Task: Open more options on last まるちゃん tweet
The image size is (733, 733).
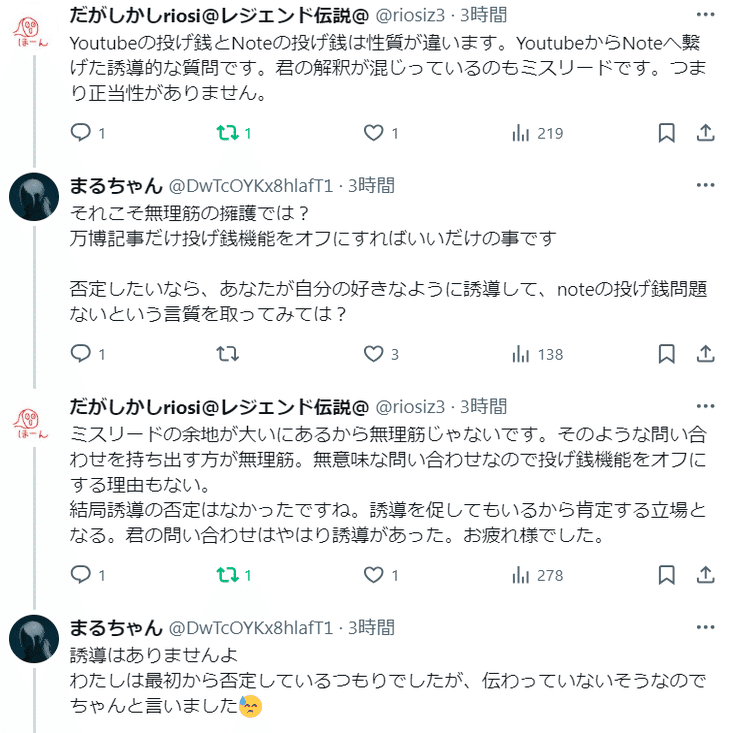Action: [705, 628]
